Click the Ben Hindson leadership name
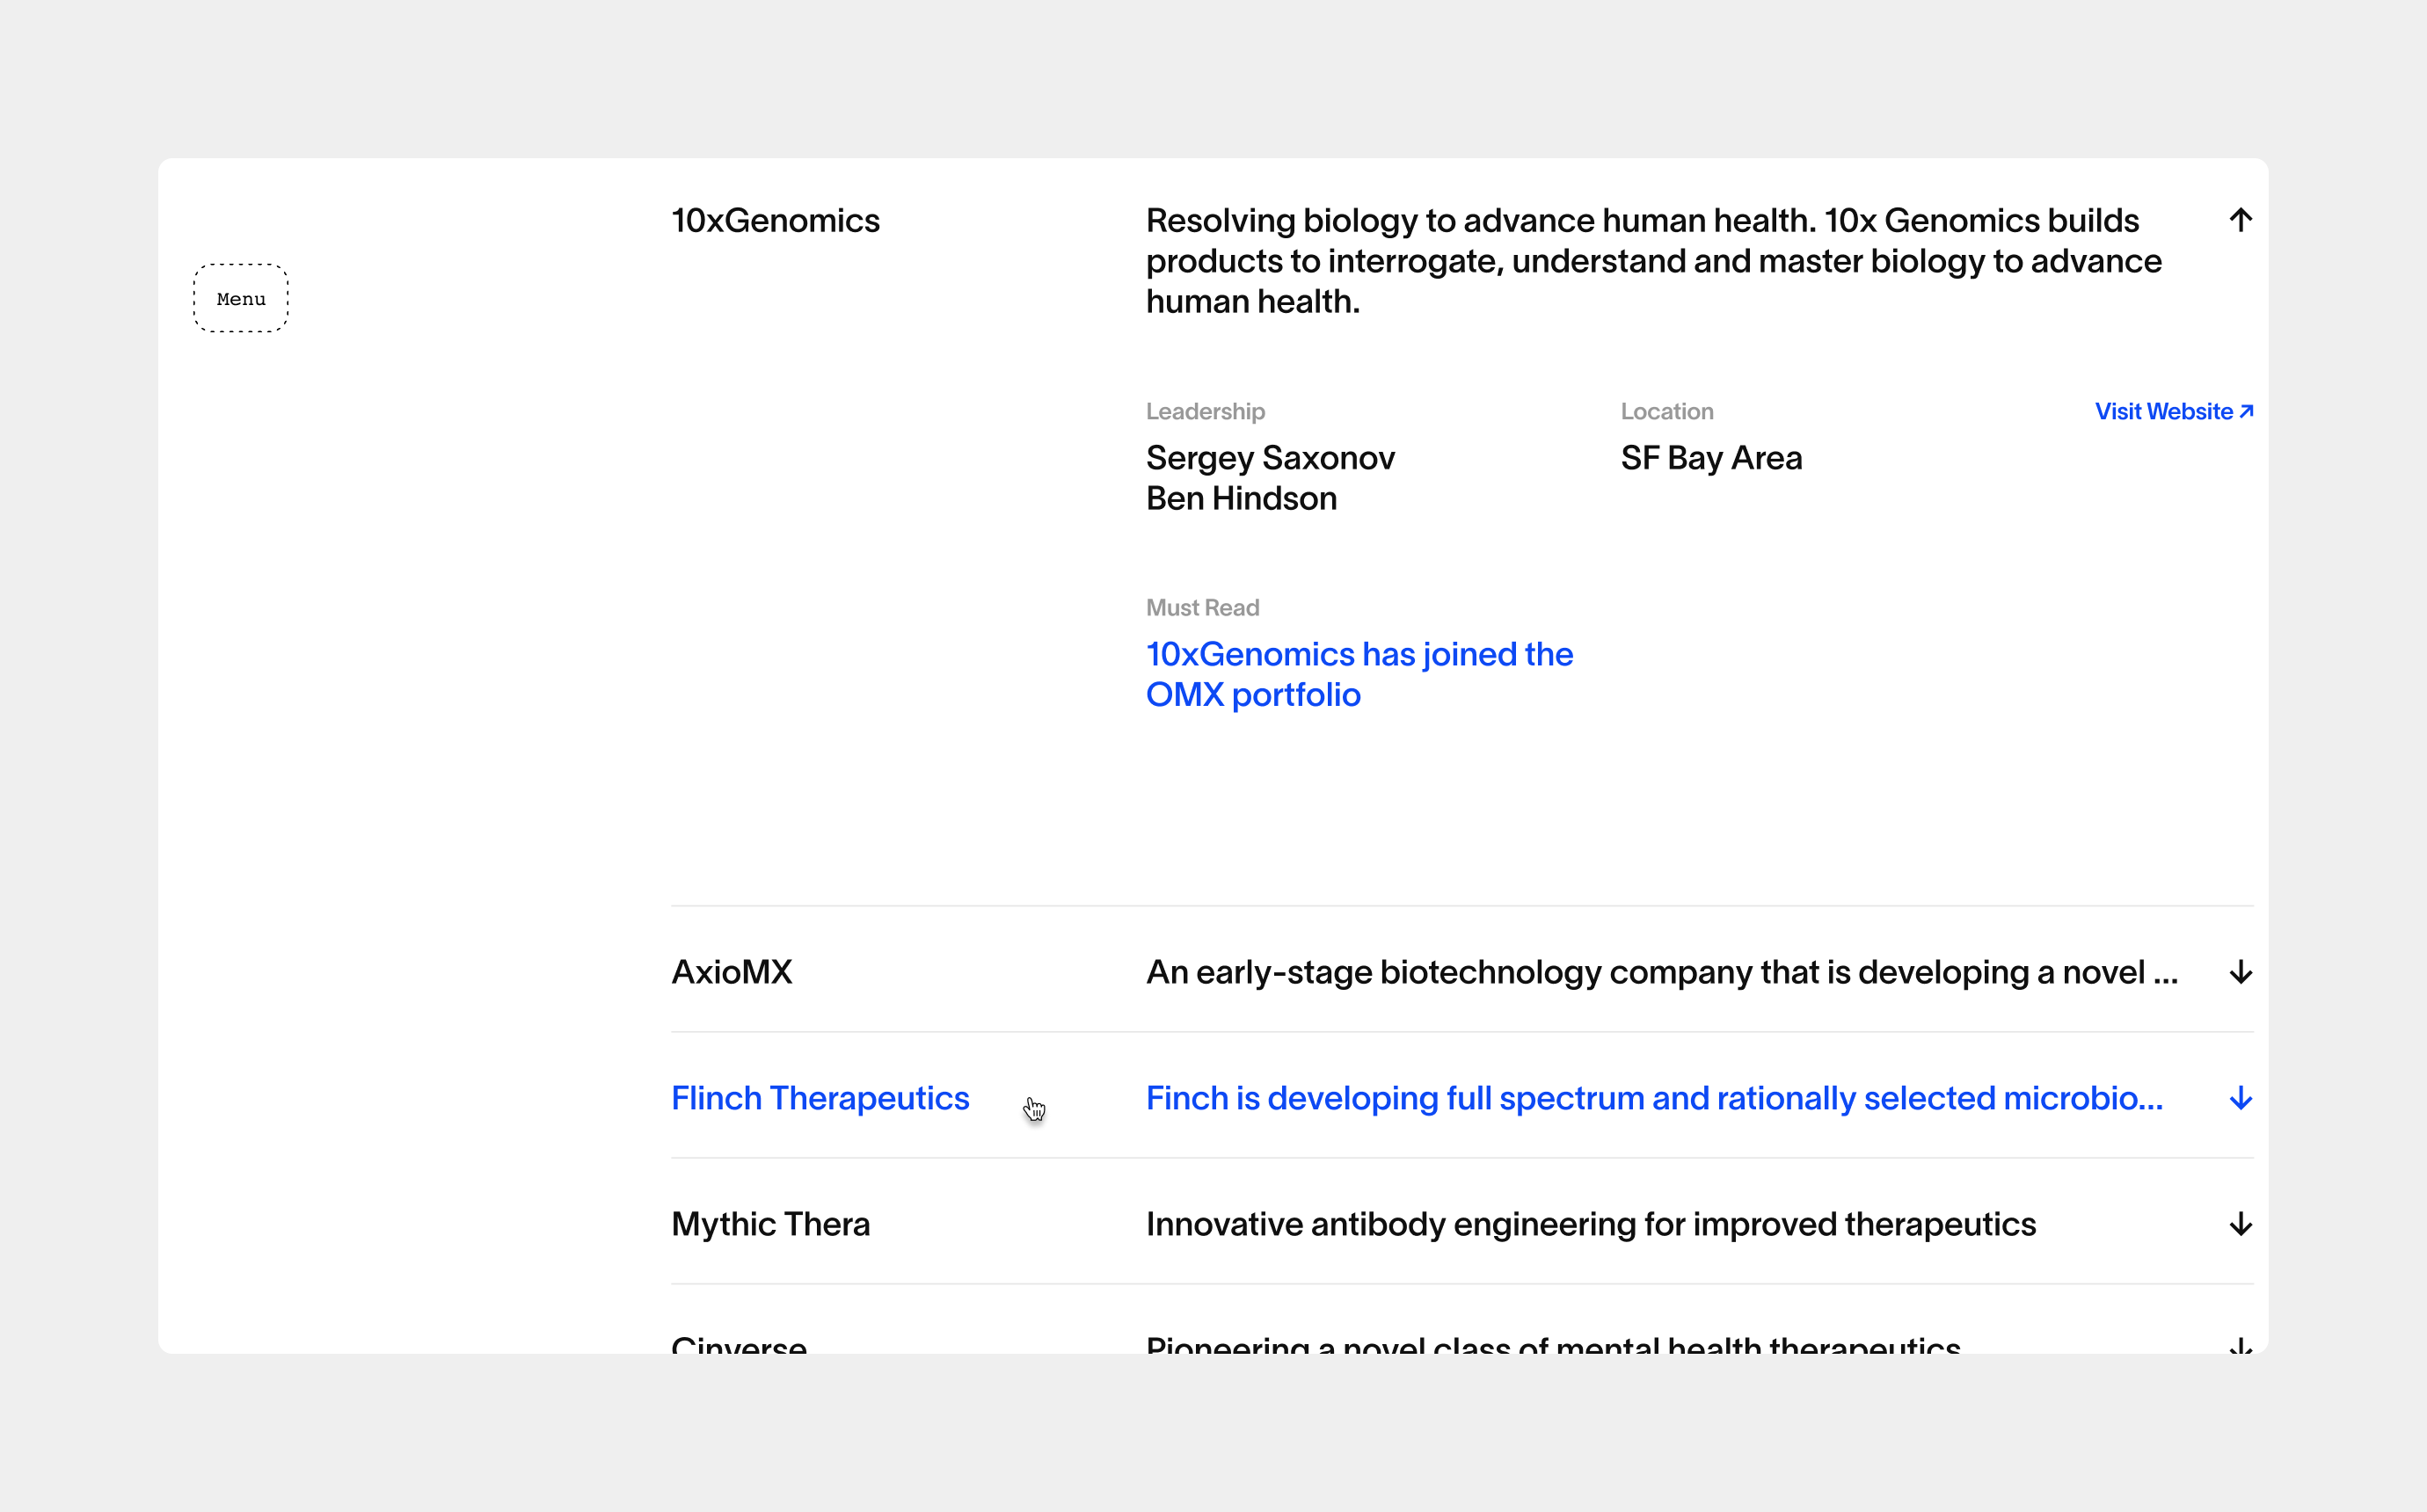 1241,498
